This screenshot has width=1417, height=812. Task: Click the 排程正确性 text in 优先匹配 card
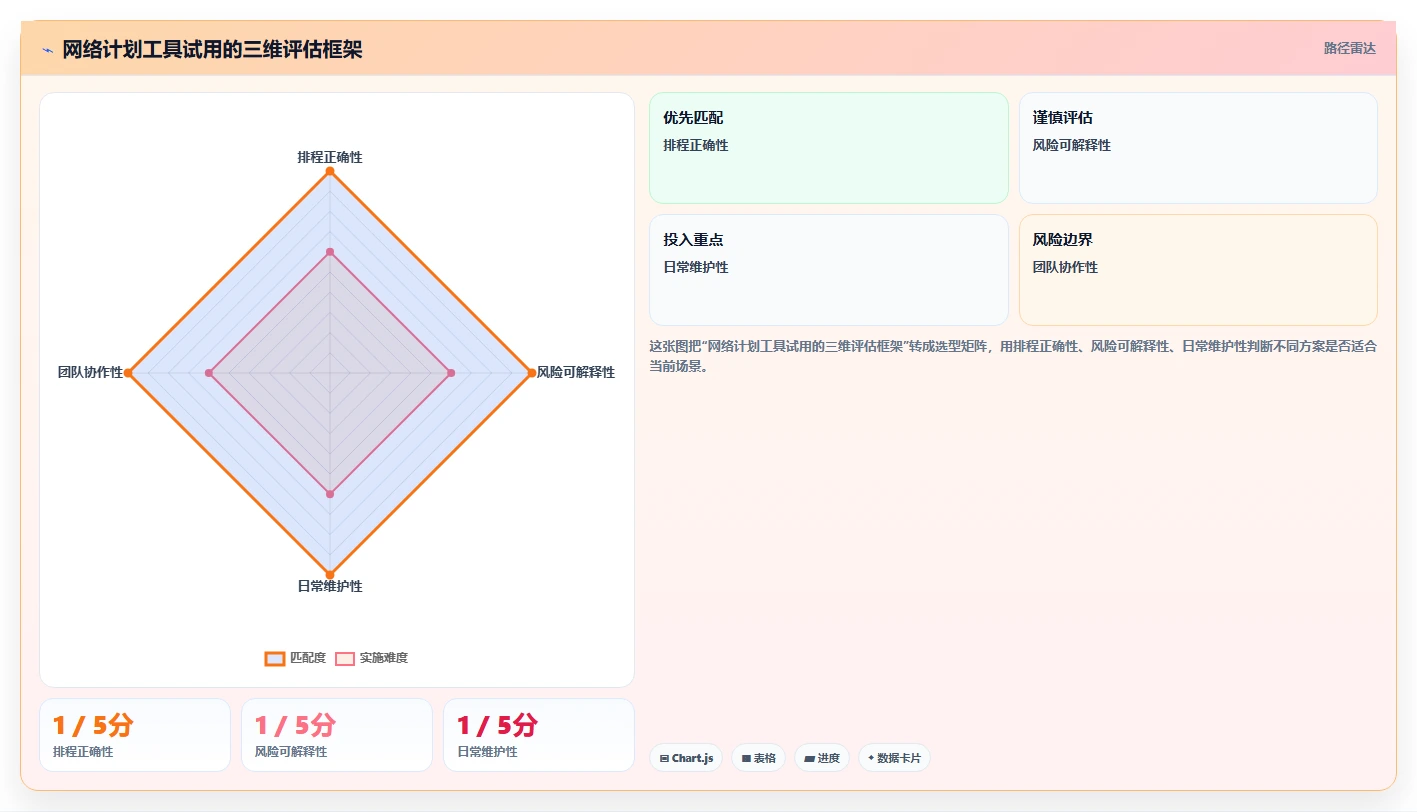[696, 145]
